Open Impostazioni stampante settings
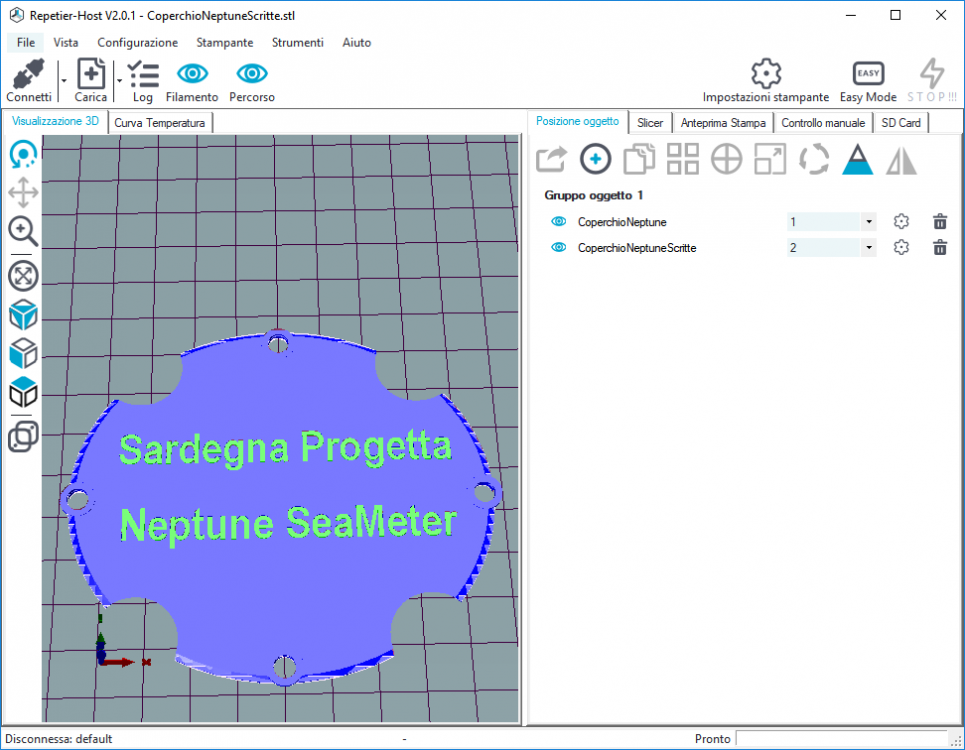The width and height of the screenshot is (965, 750). (765, 80)
